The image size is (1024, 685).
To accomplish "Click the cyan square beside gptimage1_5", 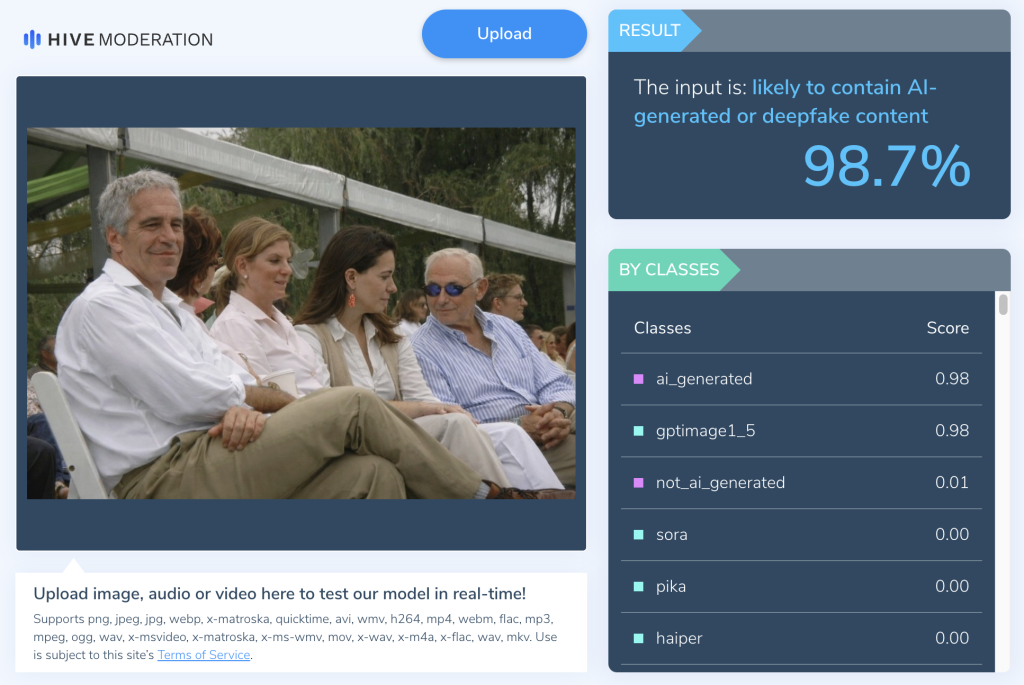I will (x=638, y=431).
